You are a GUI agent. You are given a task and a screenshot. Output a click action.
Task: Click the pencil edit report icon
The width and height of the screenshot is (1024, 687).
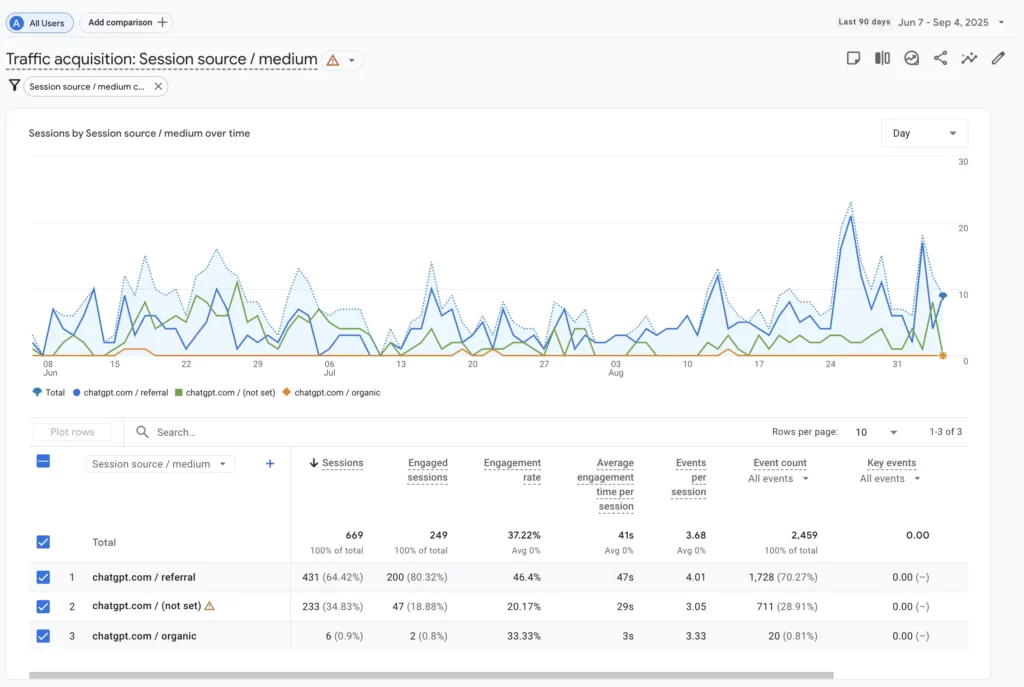click(998, 58)
